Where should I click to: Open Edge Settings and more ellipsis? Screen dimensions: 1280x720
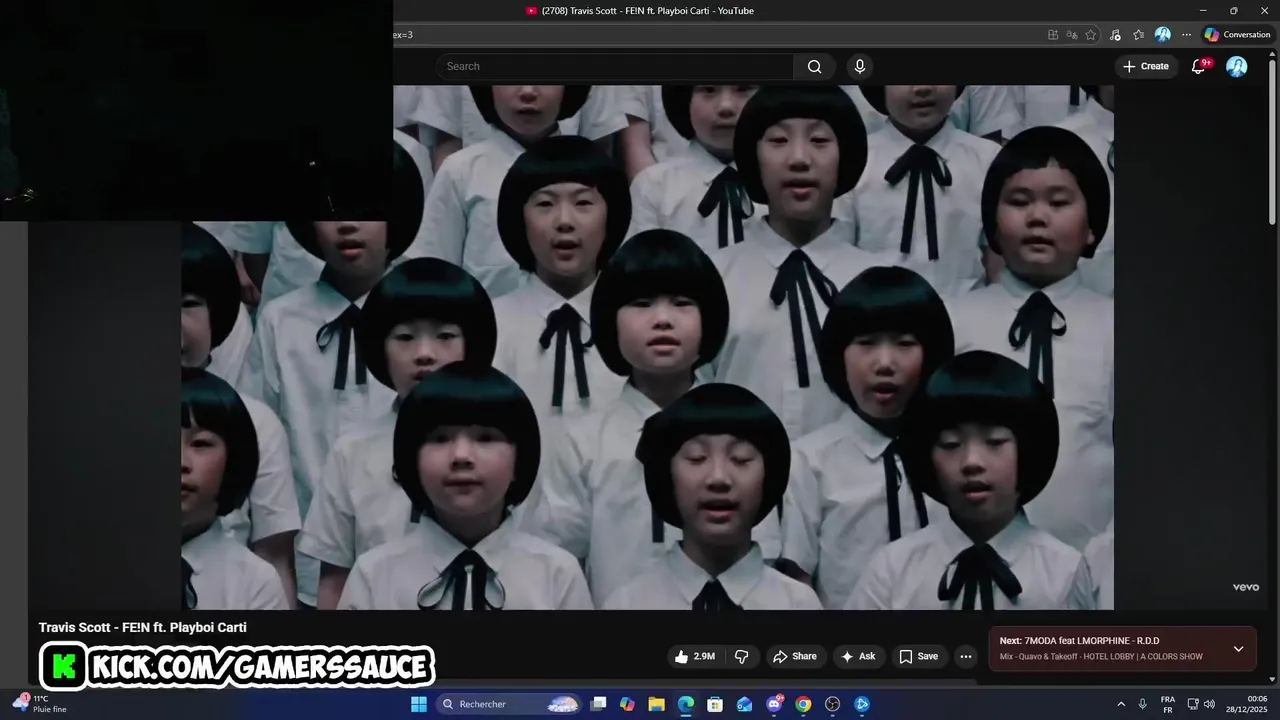(x=1187, y=34)
